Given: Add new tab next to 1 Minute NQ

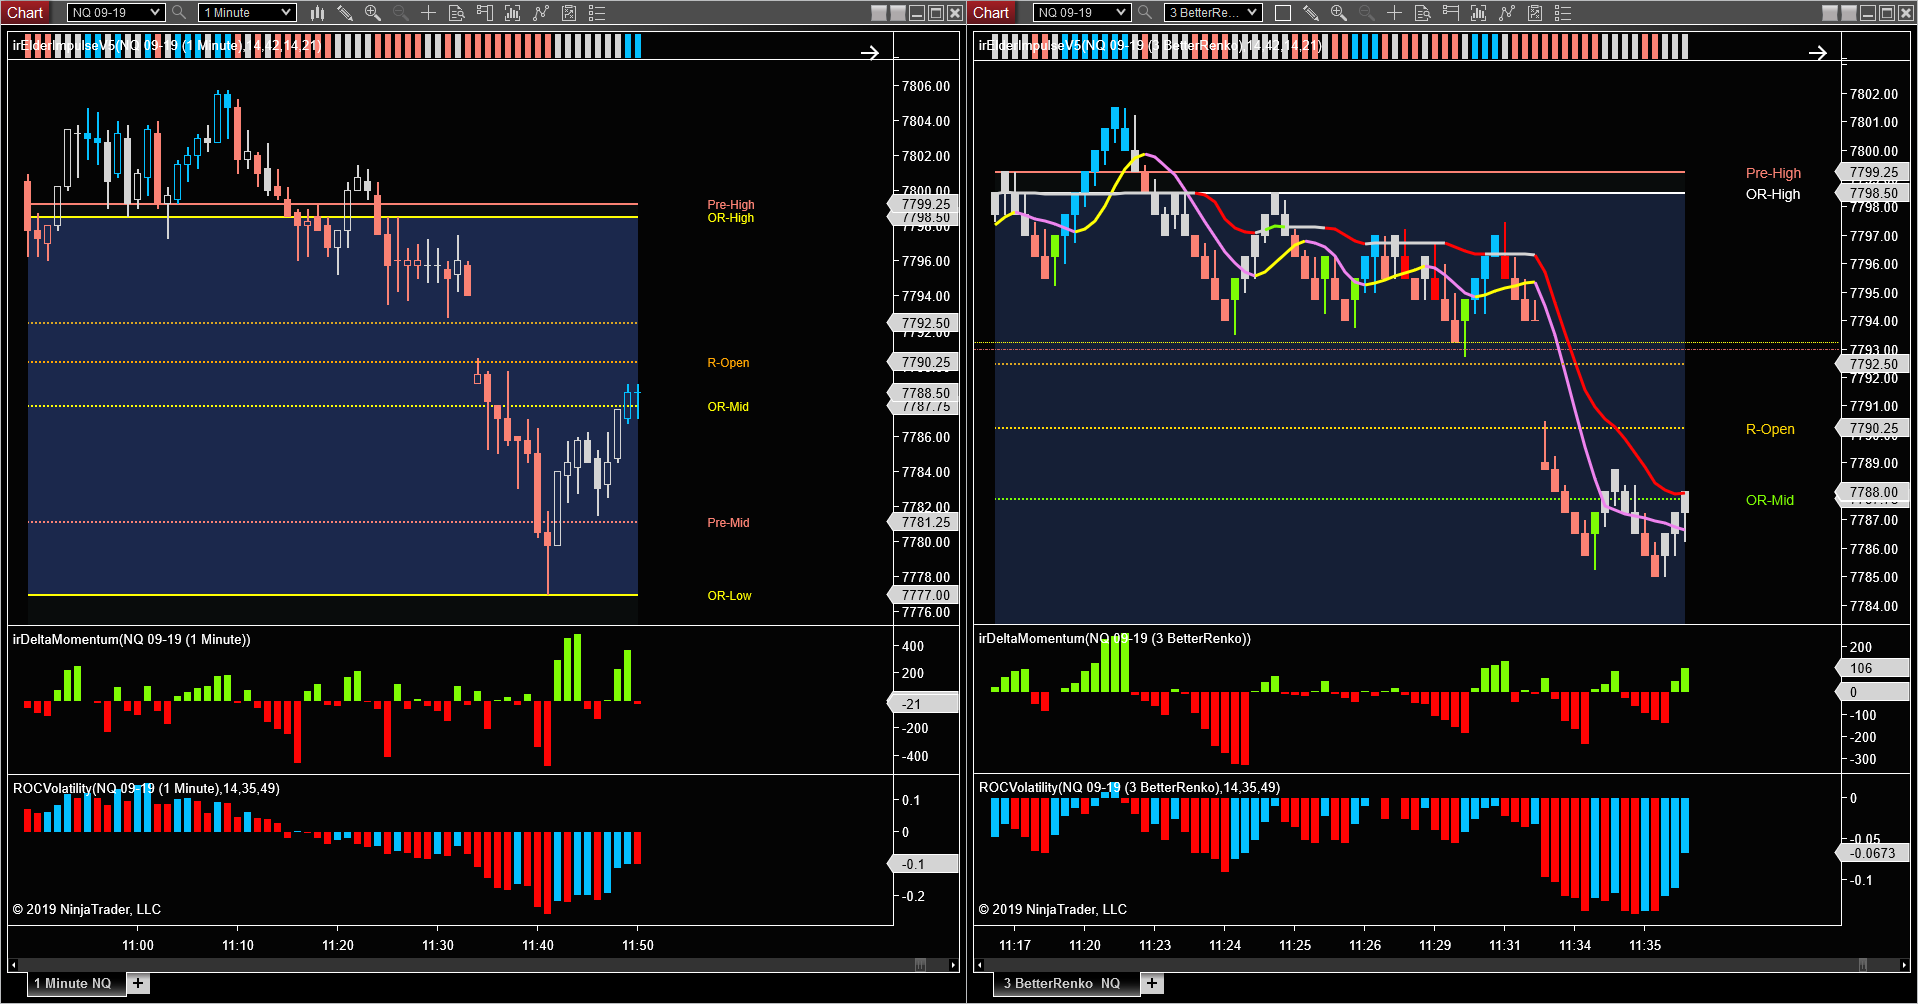Looking at the screenshot, I should (138, 983).
